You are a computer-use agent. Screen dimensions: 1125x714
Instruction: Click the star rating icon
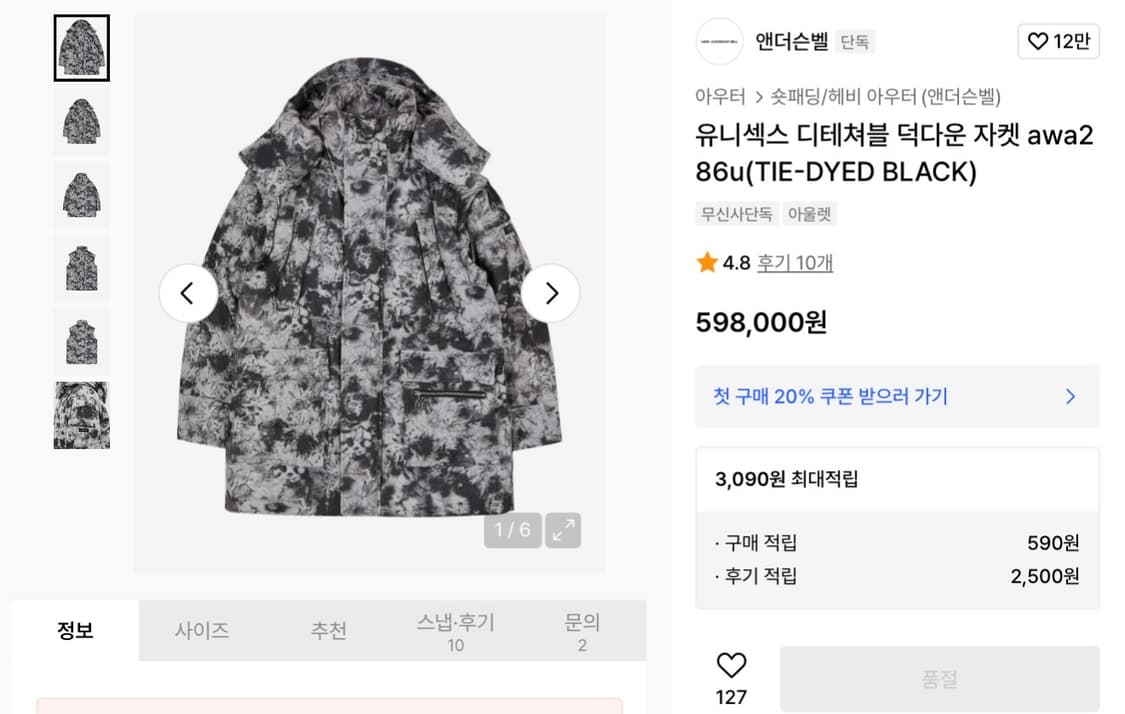coord(703,262)
